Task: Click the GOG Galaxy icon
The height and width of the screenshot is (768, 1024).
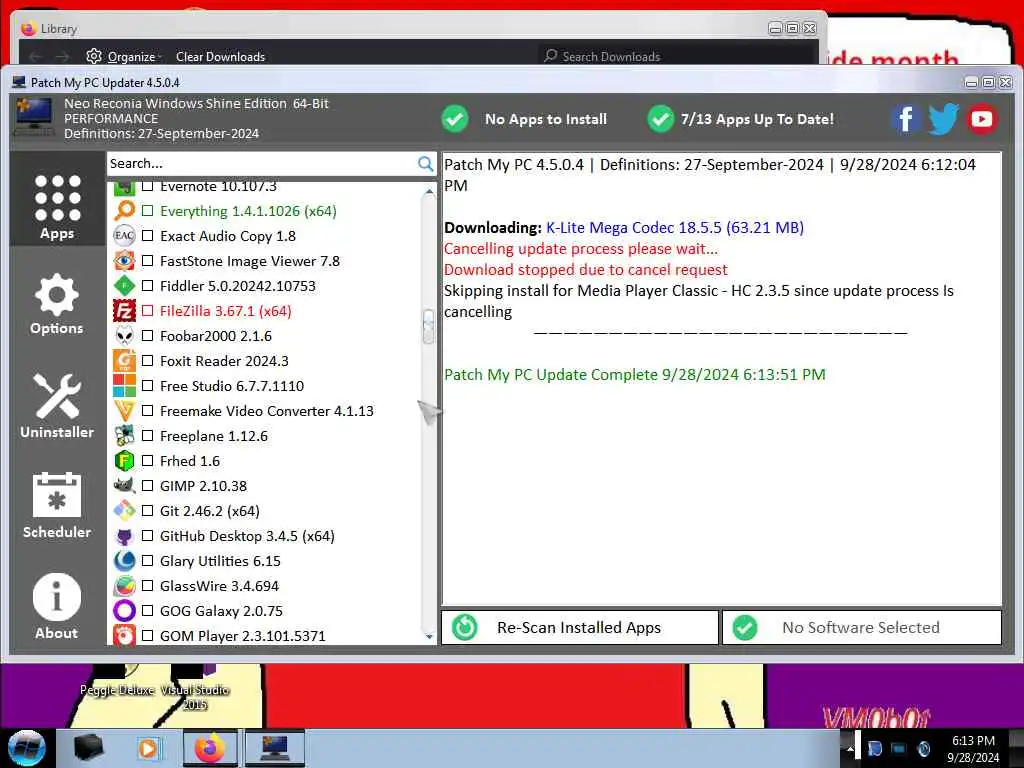Action: tap(124, 611)
